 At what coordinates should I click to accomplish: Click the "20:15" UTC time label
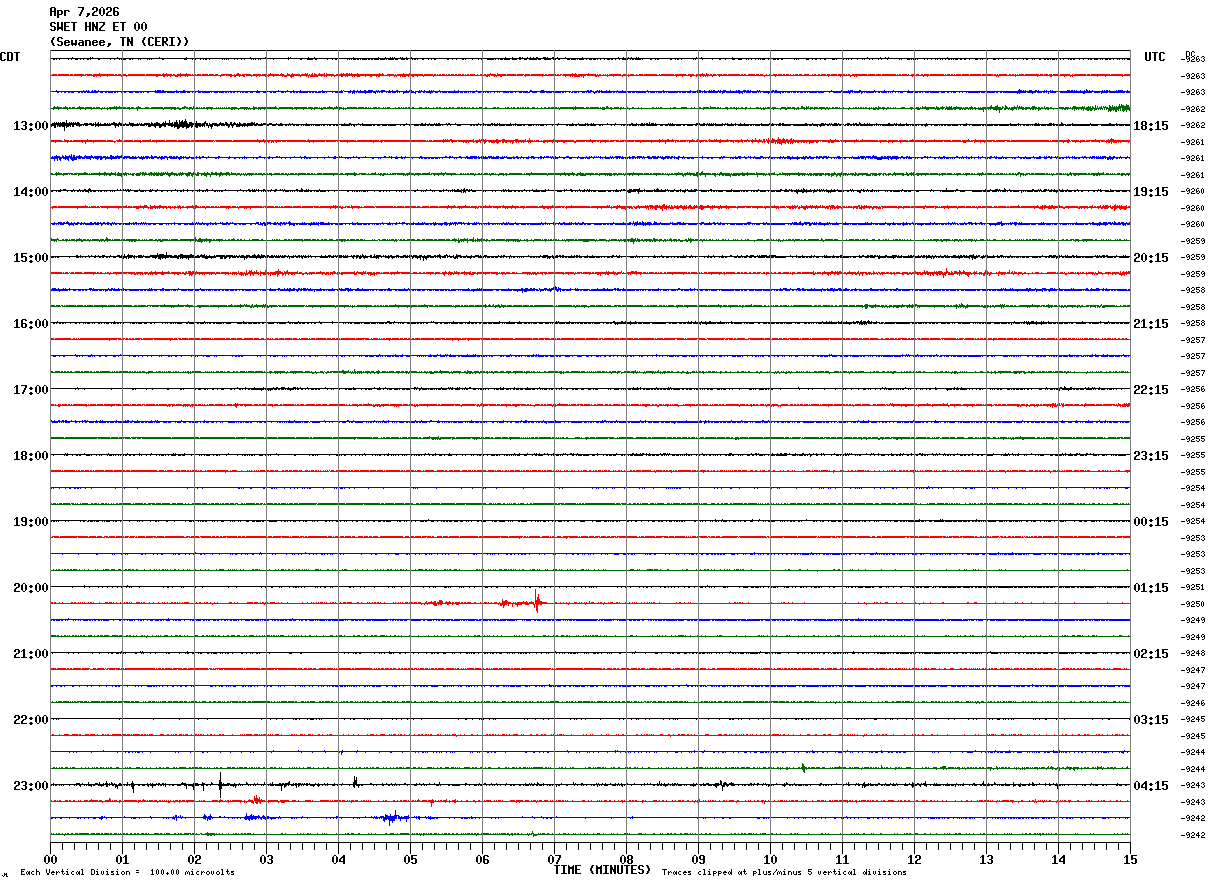pyautogui.click(x=1151, y=258)
